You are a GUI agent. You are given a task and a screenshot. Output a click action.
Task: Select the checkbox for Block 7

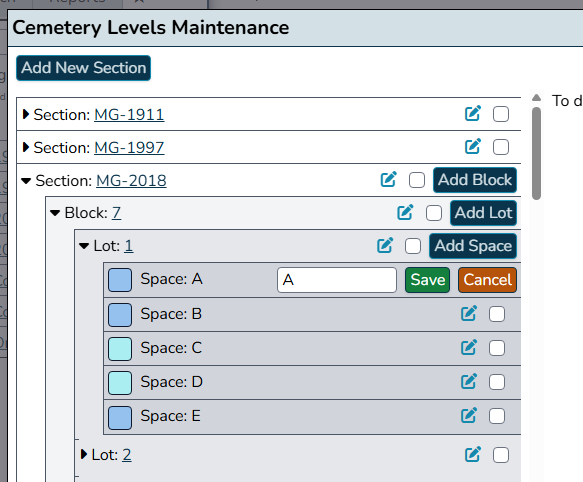pos(434,213)
